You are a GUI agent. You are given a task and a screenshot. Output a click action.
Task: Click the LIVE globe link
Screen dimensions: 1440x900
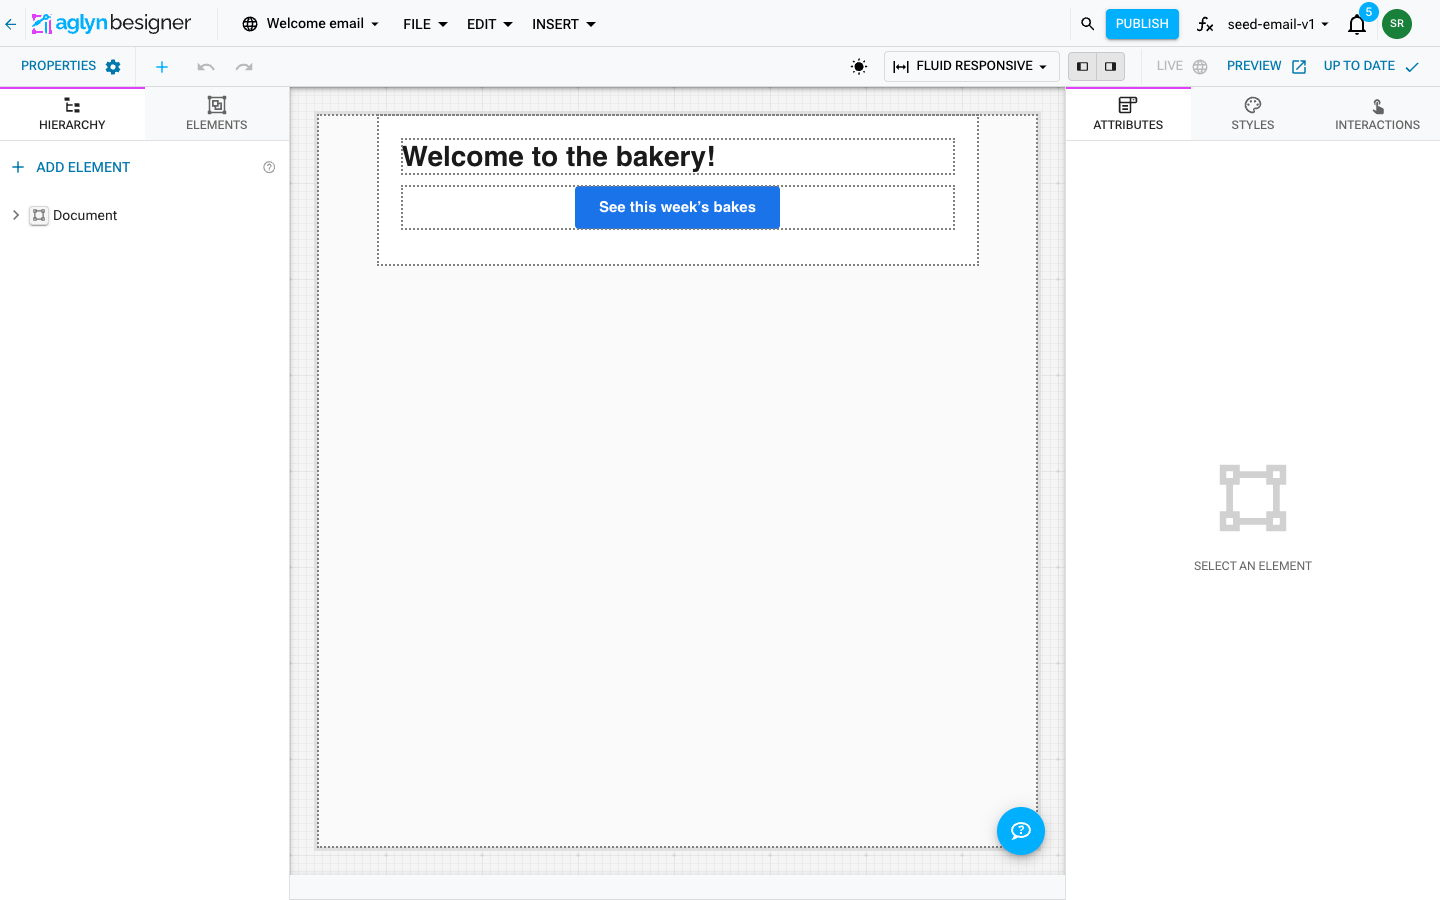coord(1182,66)
